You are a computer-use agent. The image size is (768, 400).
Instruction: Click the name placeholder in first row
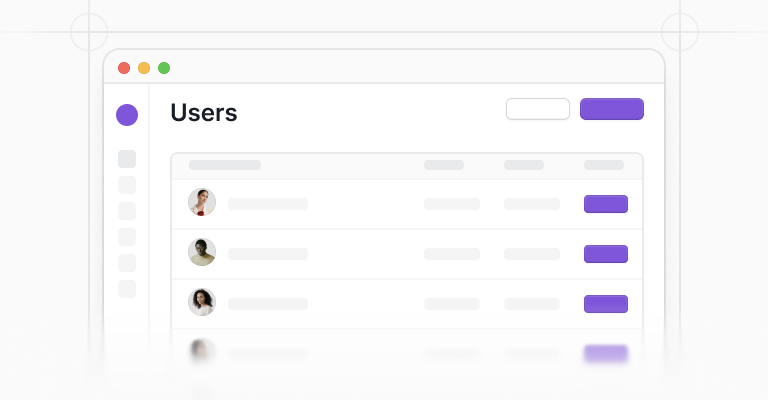click(x=268, y=204)
